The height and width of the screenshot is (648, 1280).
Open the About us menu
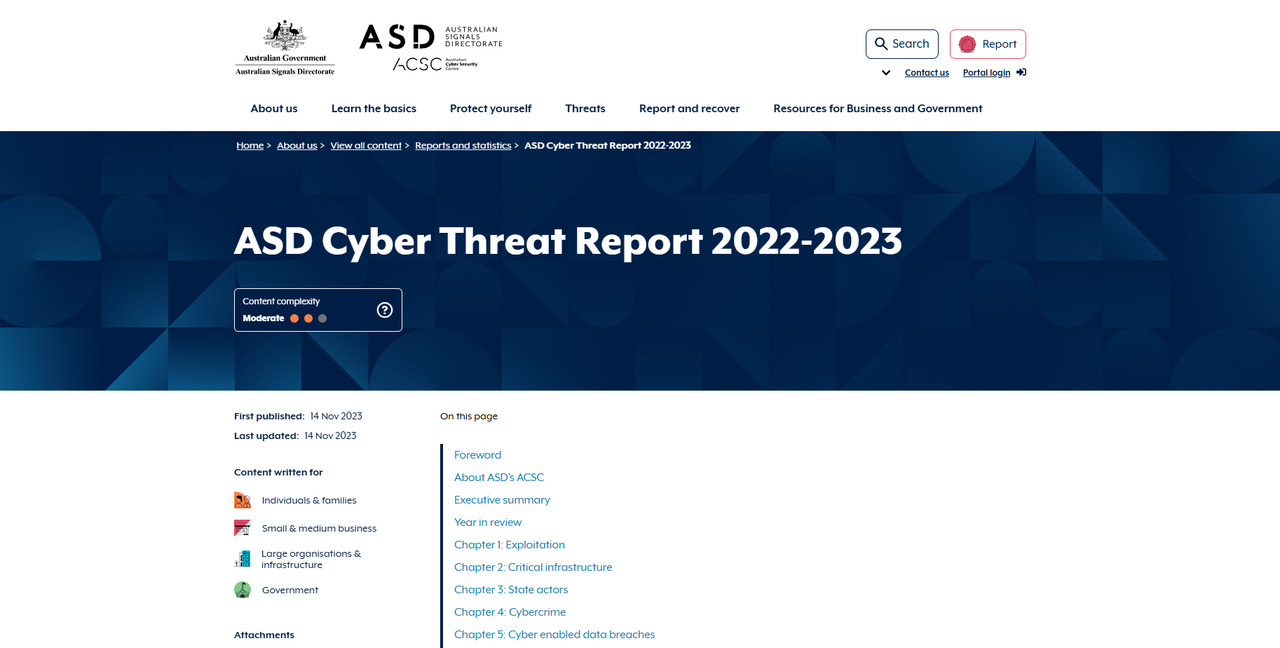click(274, 108)
